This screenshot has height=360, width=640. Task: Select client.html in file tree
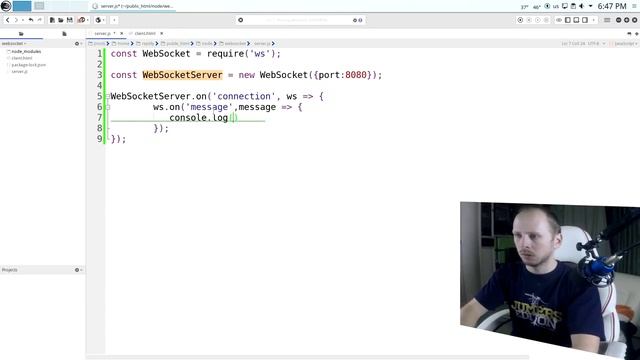pos(22,58)
